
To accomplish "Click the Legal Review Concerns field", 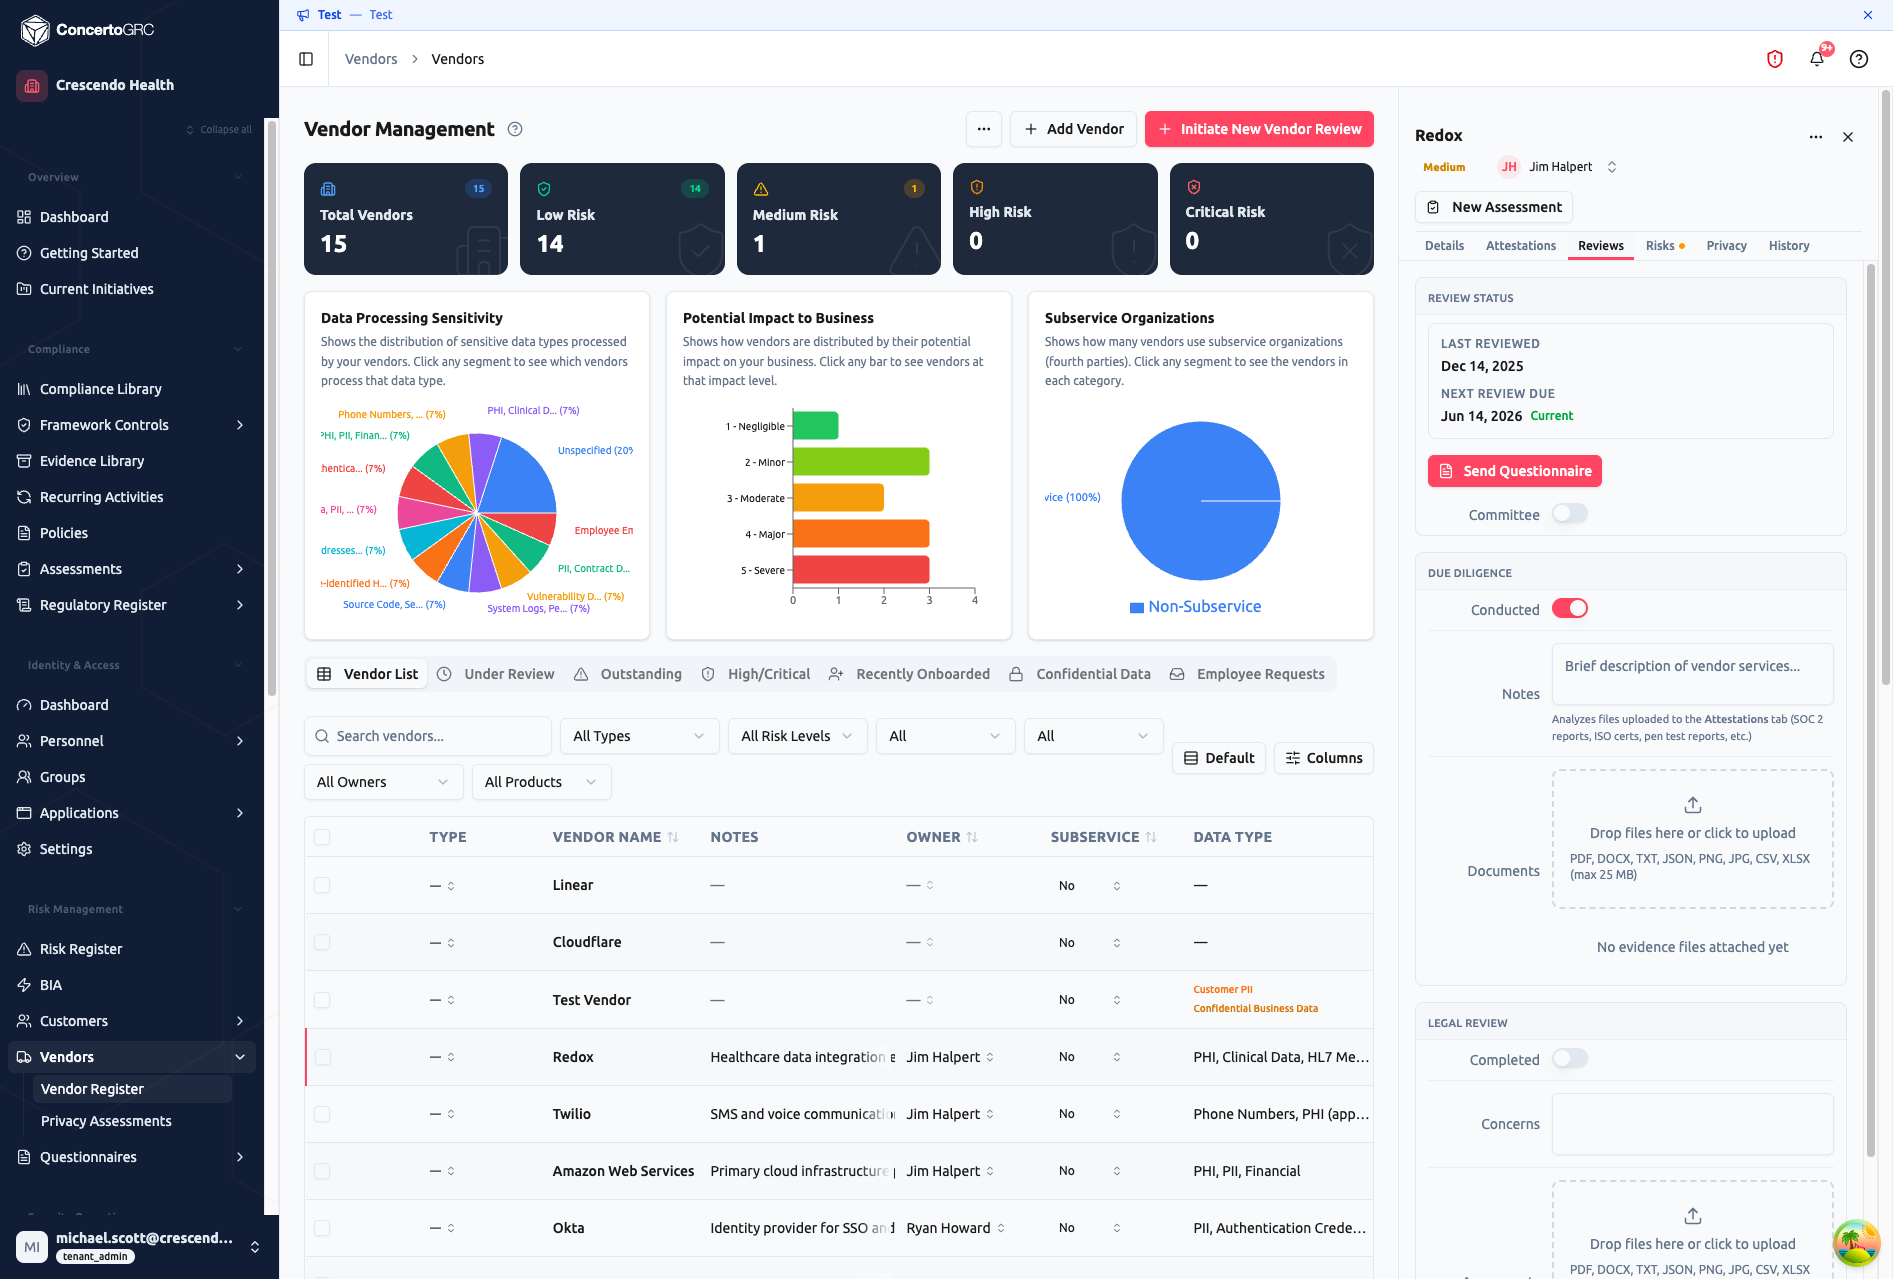I will point(1692,1124).
